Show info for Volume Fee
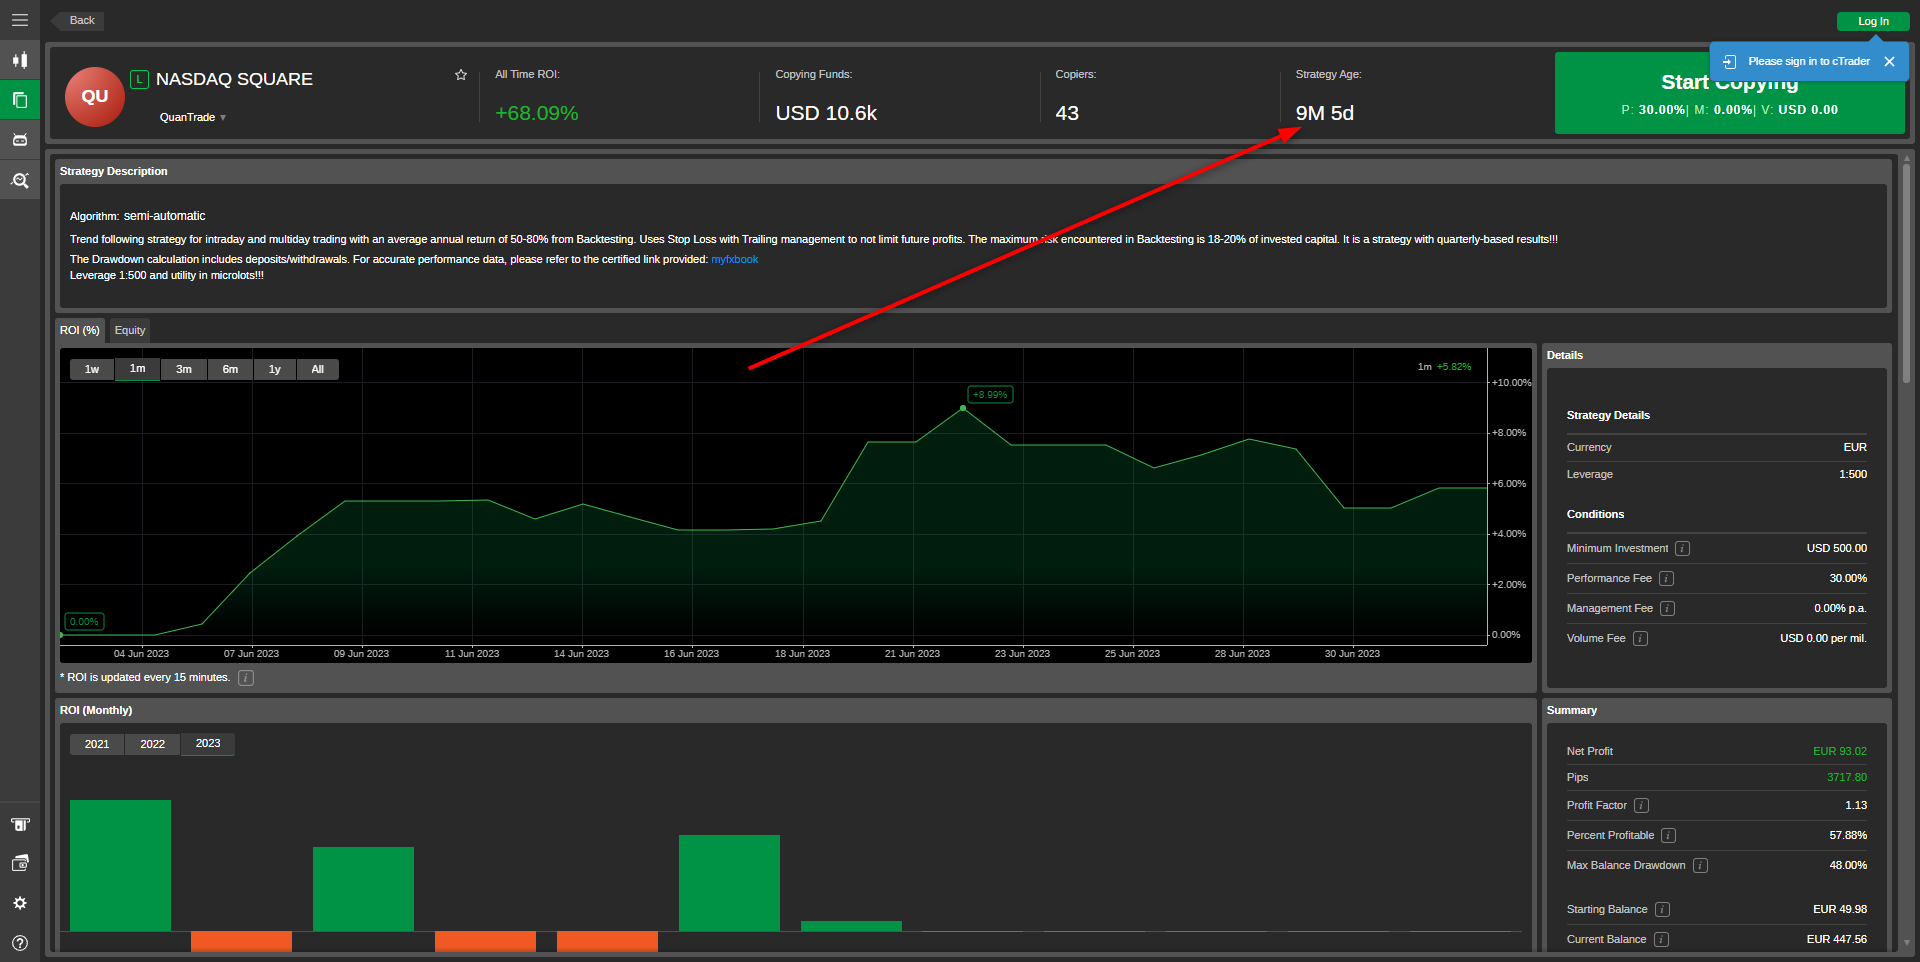 [x=1640, y=638]
